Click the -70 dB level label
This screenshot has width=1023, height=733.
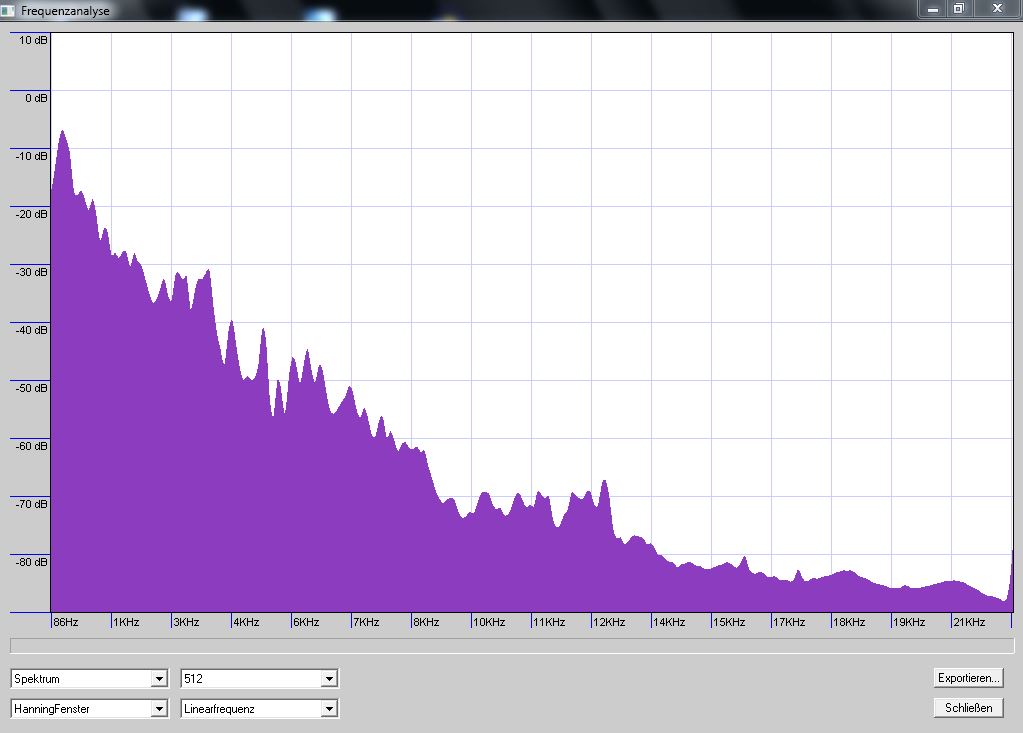[x=31, y=505]
